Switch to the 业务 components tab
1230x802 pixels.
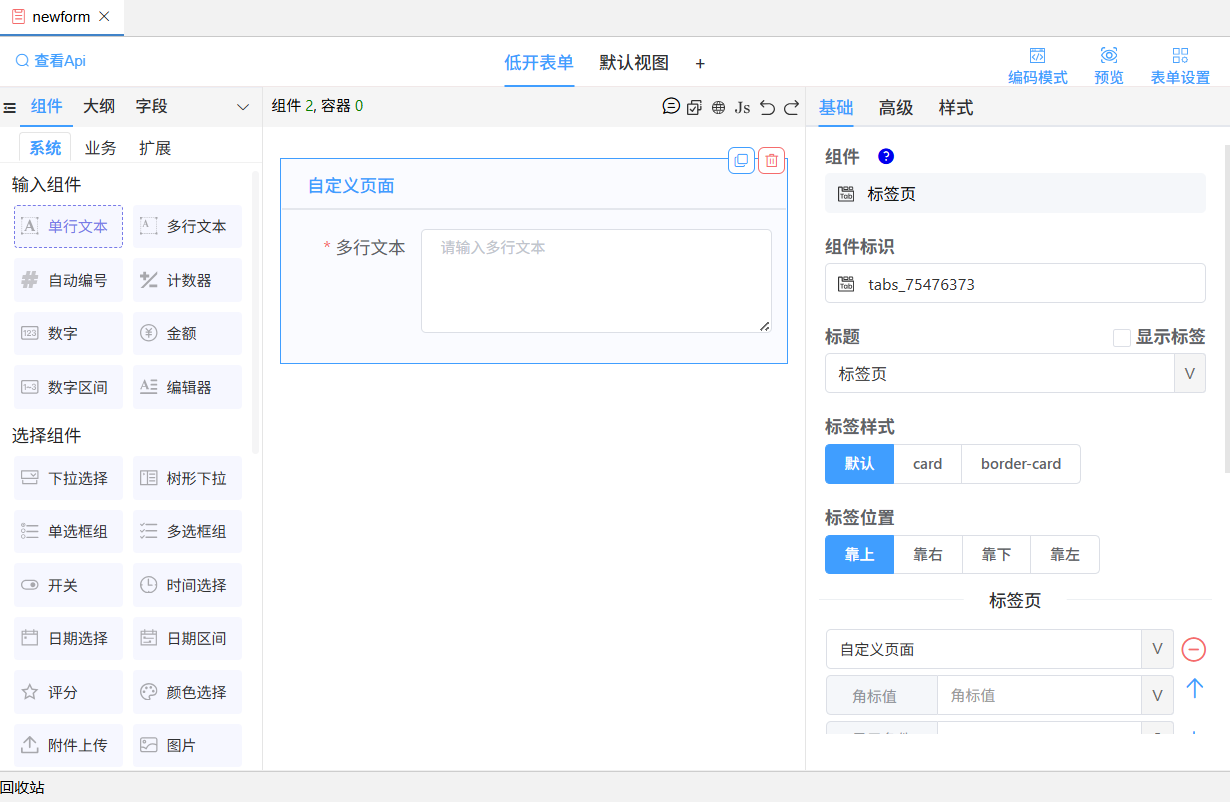click(x=100, y=148)
